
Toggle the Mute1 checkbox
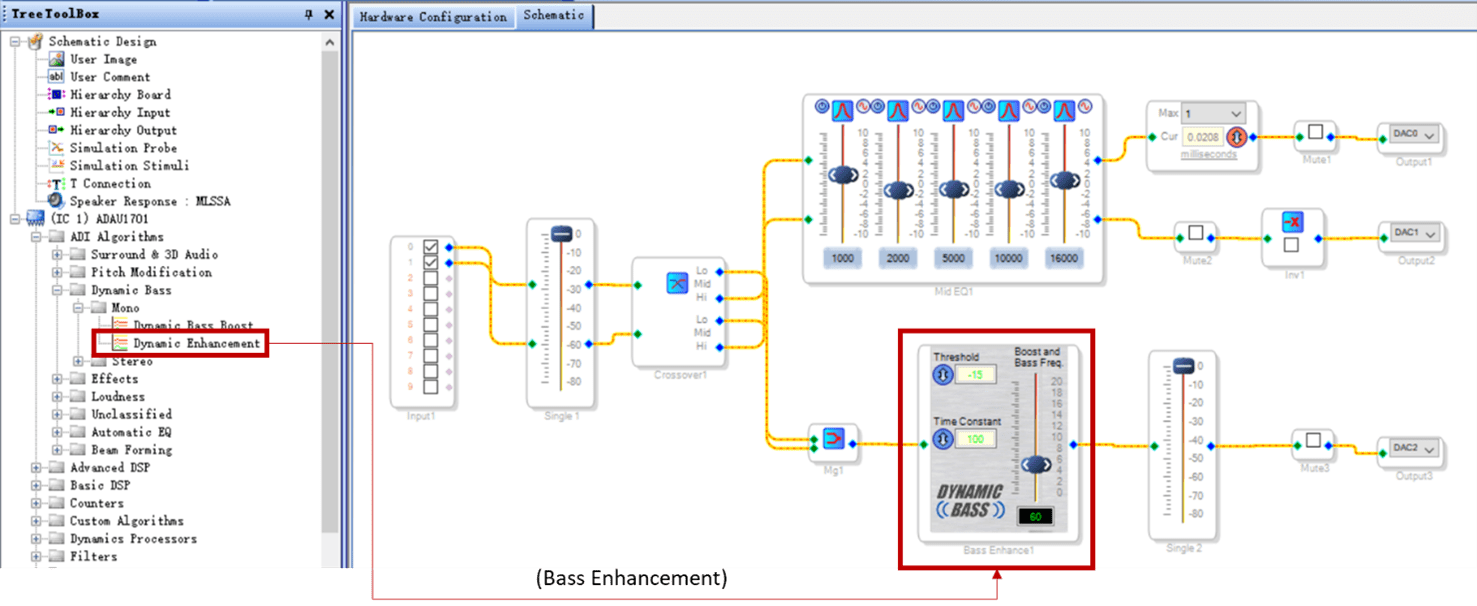click(1315, 133)
